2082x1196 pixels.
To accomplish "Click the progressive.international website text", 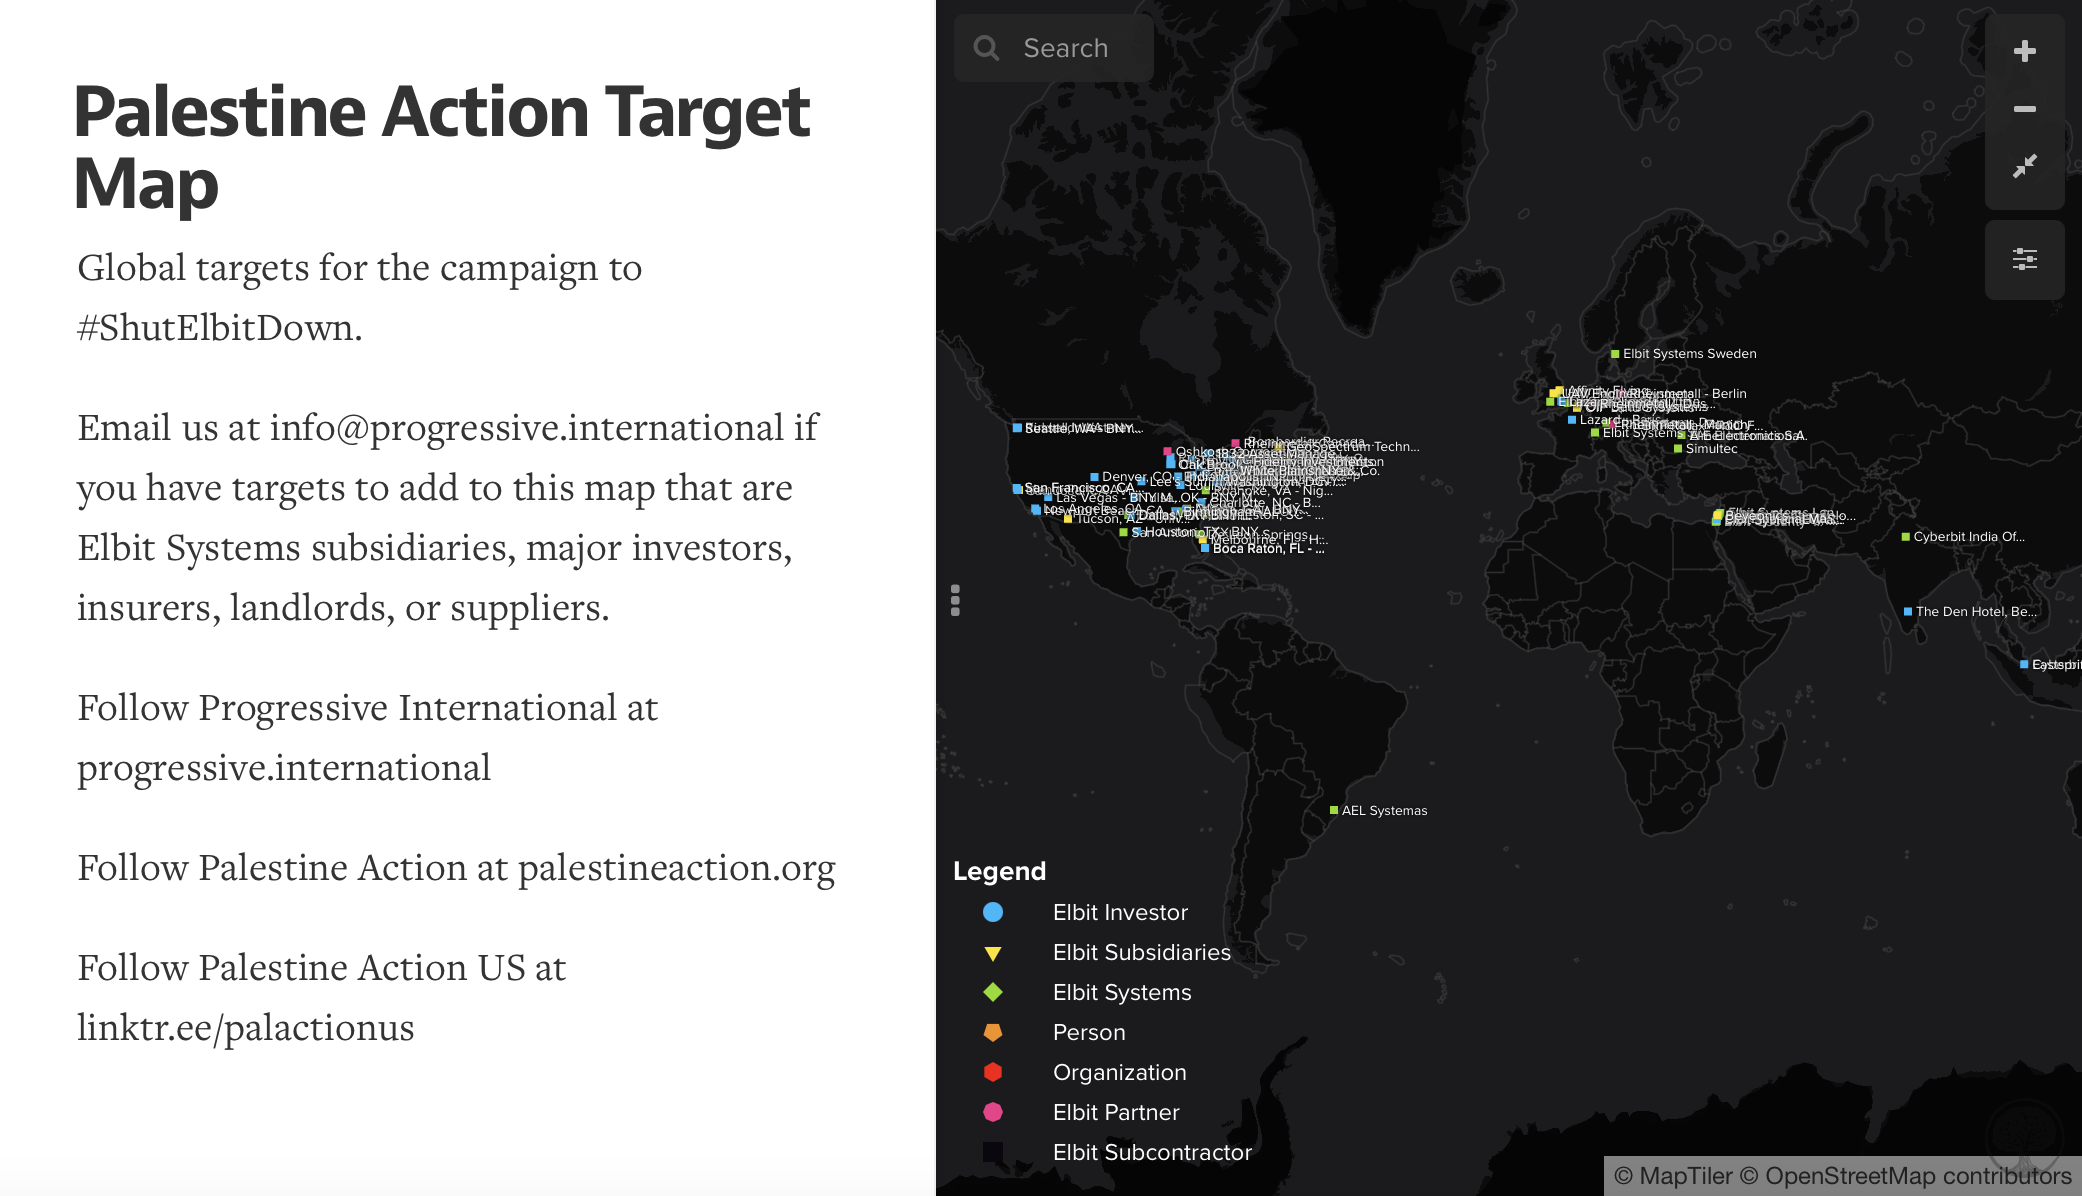I will [284, 768].
